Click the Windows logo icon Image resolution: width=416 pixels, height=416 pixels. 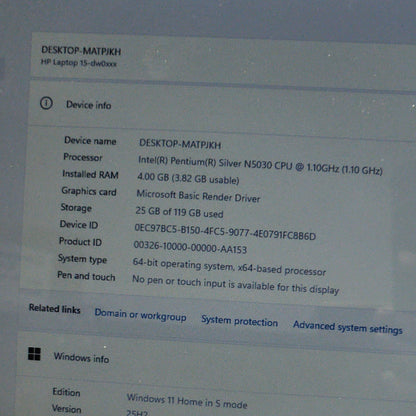34,354
